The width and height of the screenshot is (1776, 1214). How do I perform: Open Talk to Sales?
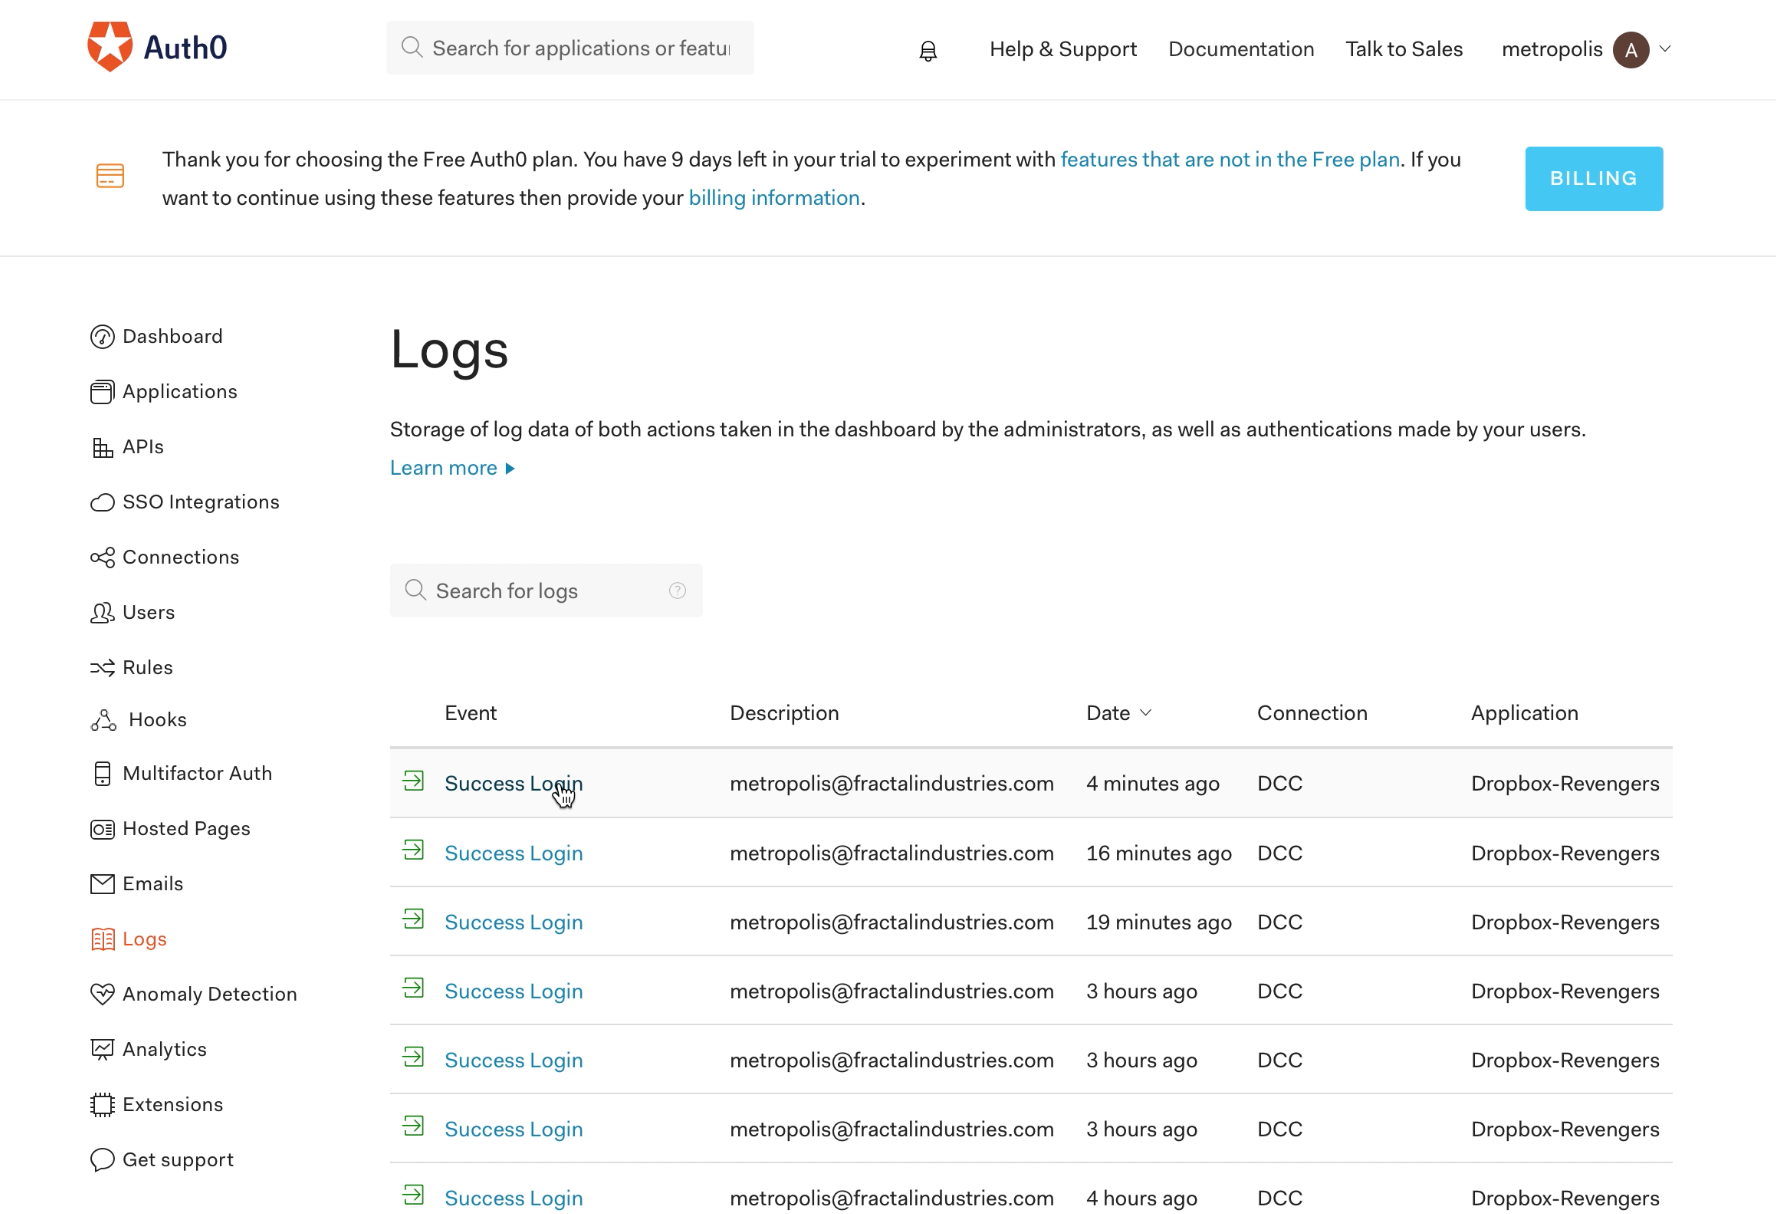coord(1404,49)
